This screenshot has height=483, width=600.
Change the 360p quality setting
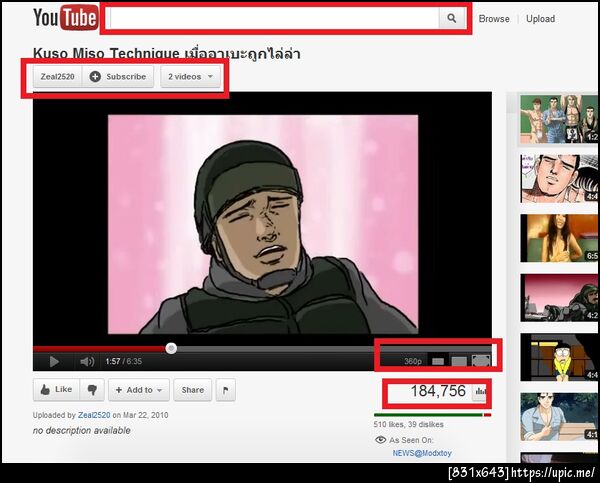click(413, 361)
